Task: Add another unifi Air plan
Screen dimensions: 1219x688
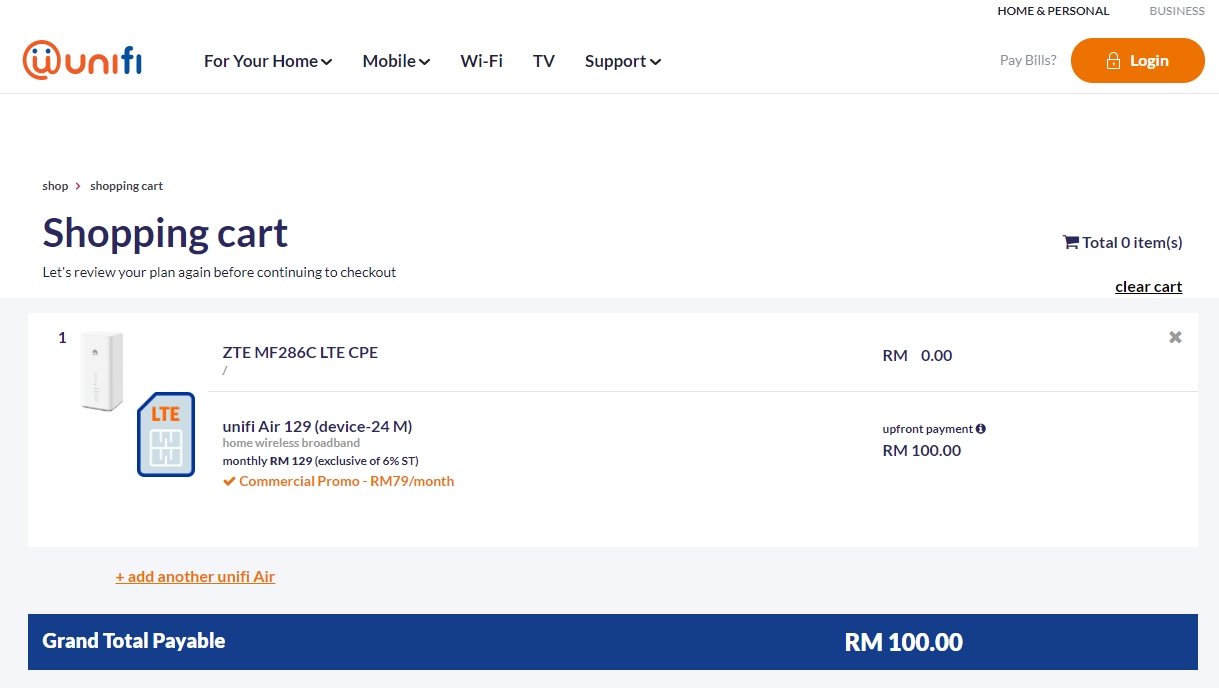Action: point(195,576)
